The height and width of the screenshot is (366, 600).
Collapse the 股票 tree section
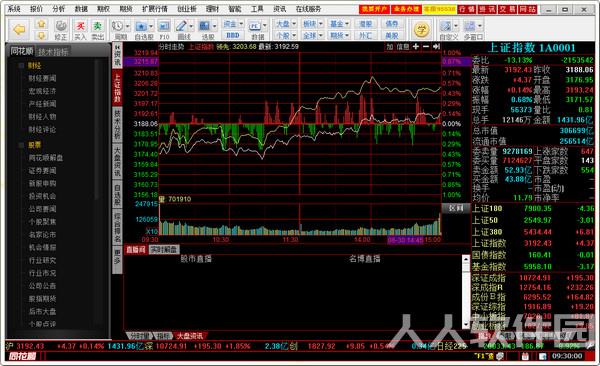pos(21,145)
